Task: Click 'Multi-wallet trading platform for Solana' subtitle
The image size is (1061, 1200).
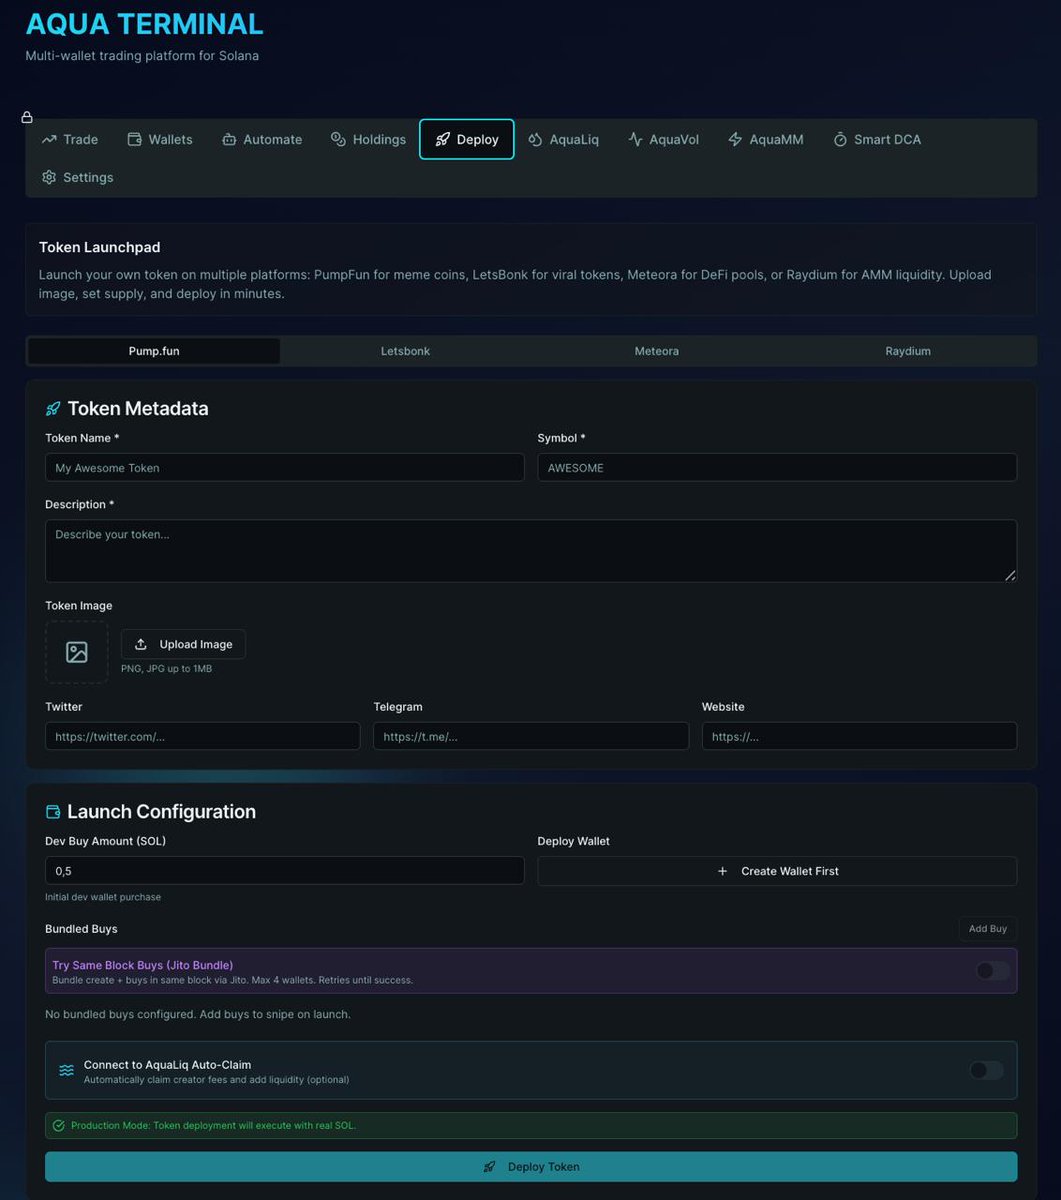Action: [x=142, y=56]
